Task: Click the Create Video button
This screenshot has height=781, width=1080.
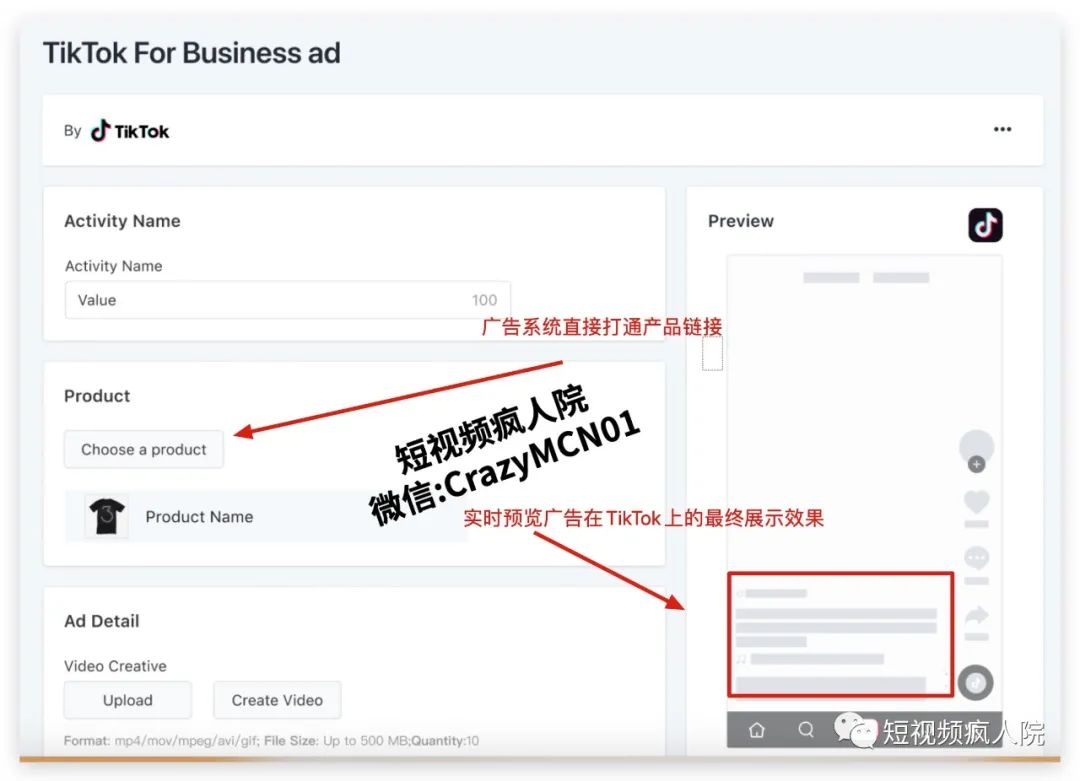Action: click(x=277, y=700)
